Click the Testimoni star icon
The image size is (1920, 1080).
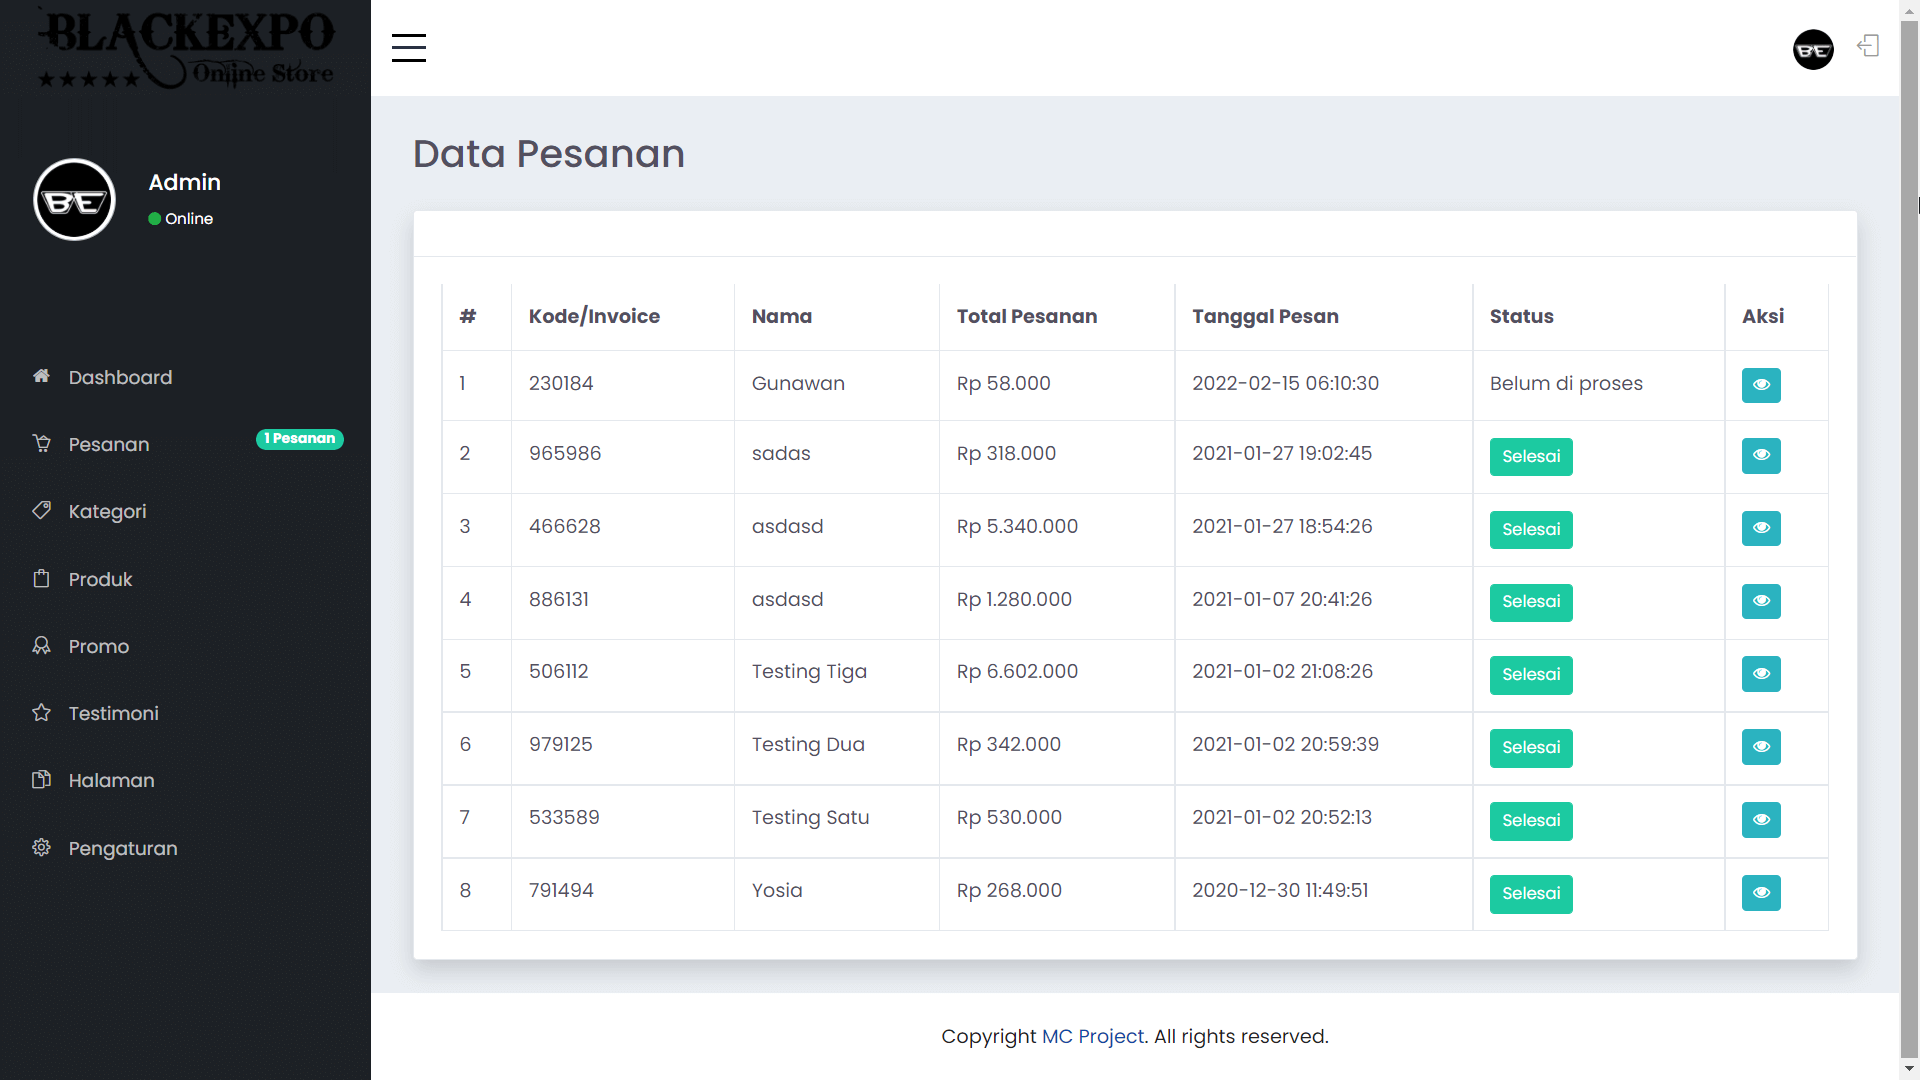(41, 712)
